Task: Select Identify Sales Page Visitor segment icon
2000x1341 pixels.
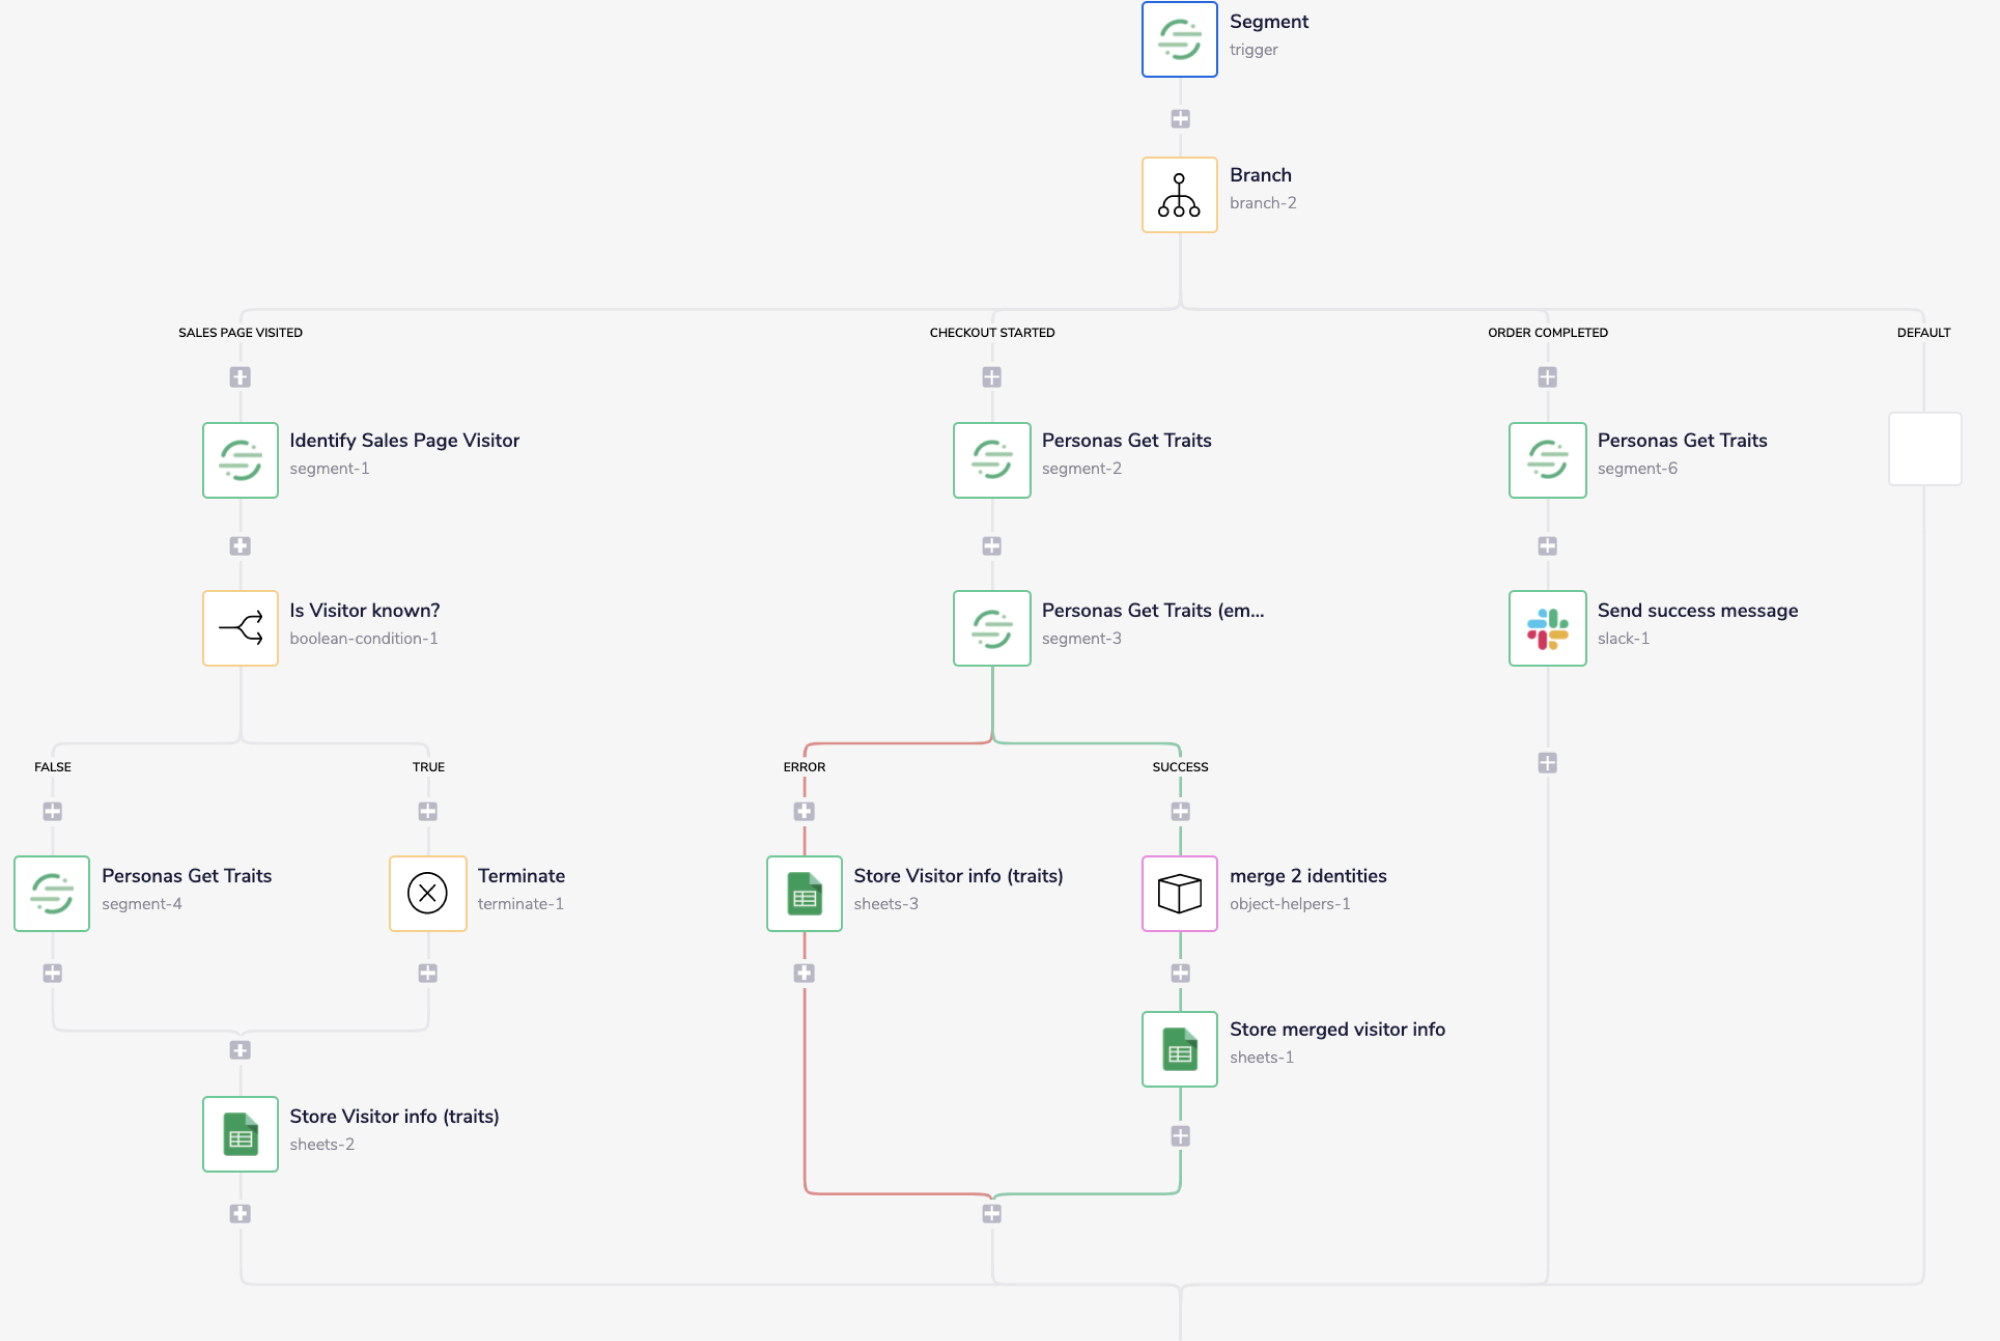Action: (x=240, y=460)
